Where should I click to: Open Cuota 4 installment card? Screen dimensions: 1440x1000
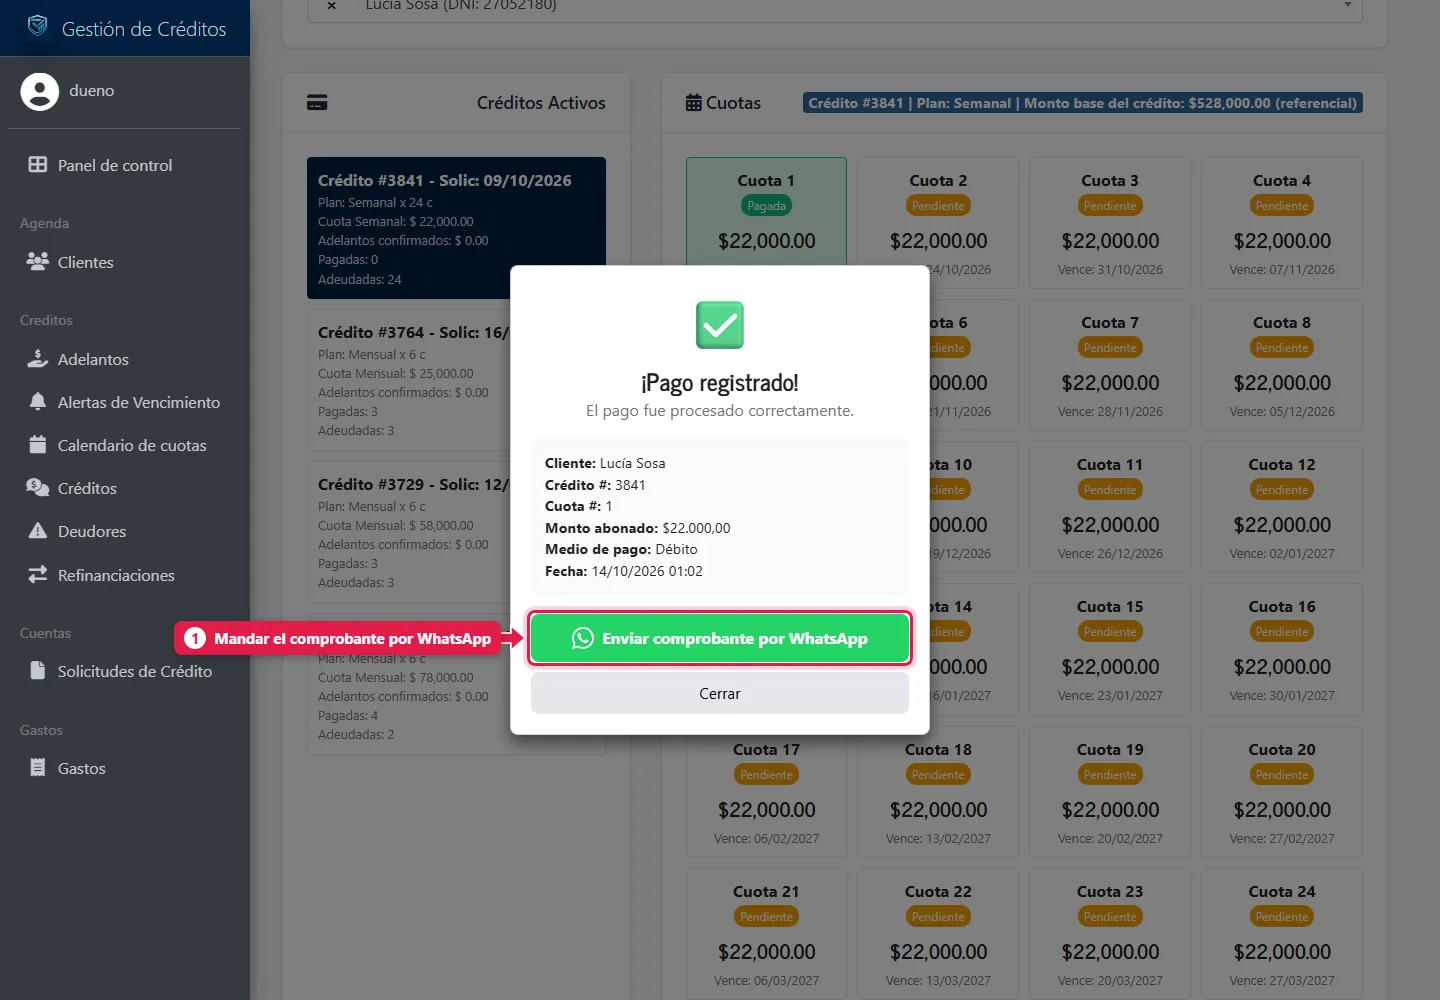1282,223
